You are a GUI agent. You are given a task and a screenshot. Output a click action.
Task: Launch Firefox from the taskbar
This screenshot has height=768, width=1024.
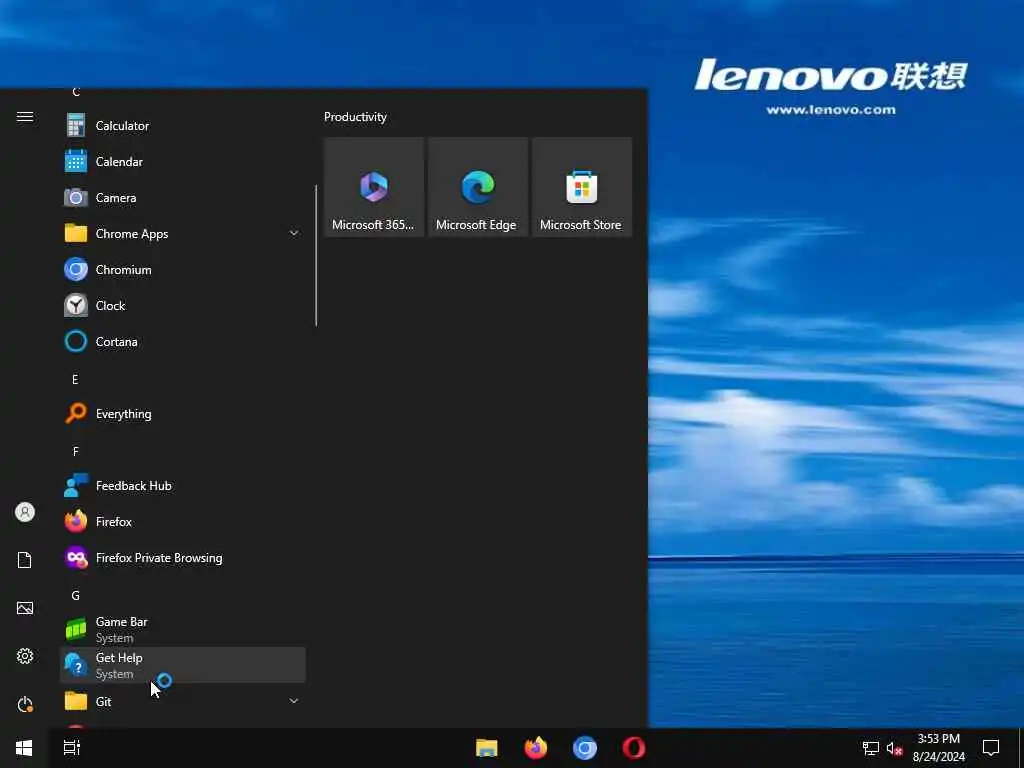tap(536, 748)
